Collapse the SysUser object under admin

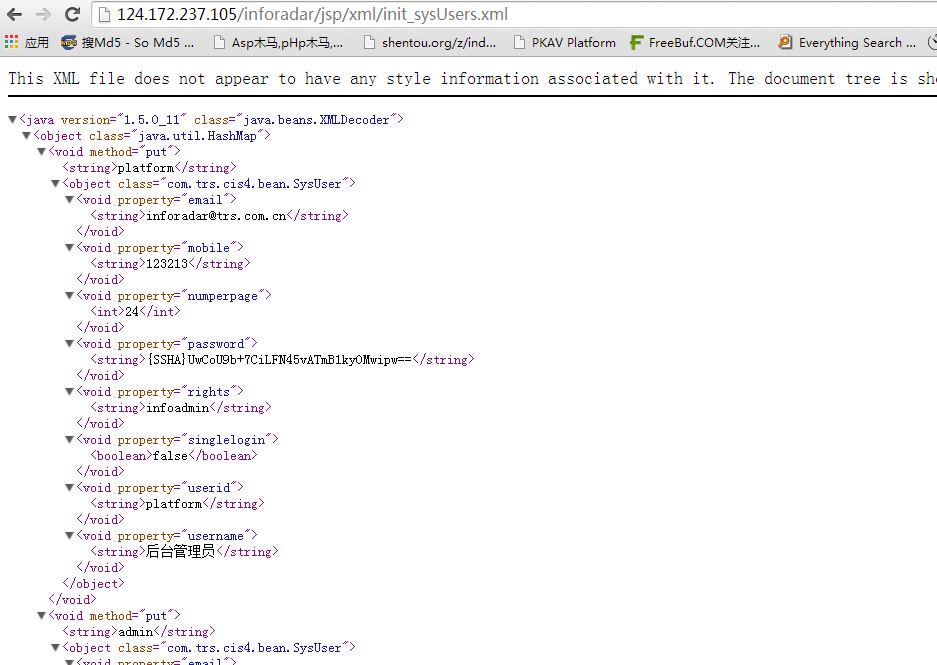coord(56,647)
